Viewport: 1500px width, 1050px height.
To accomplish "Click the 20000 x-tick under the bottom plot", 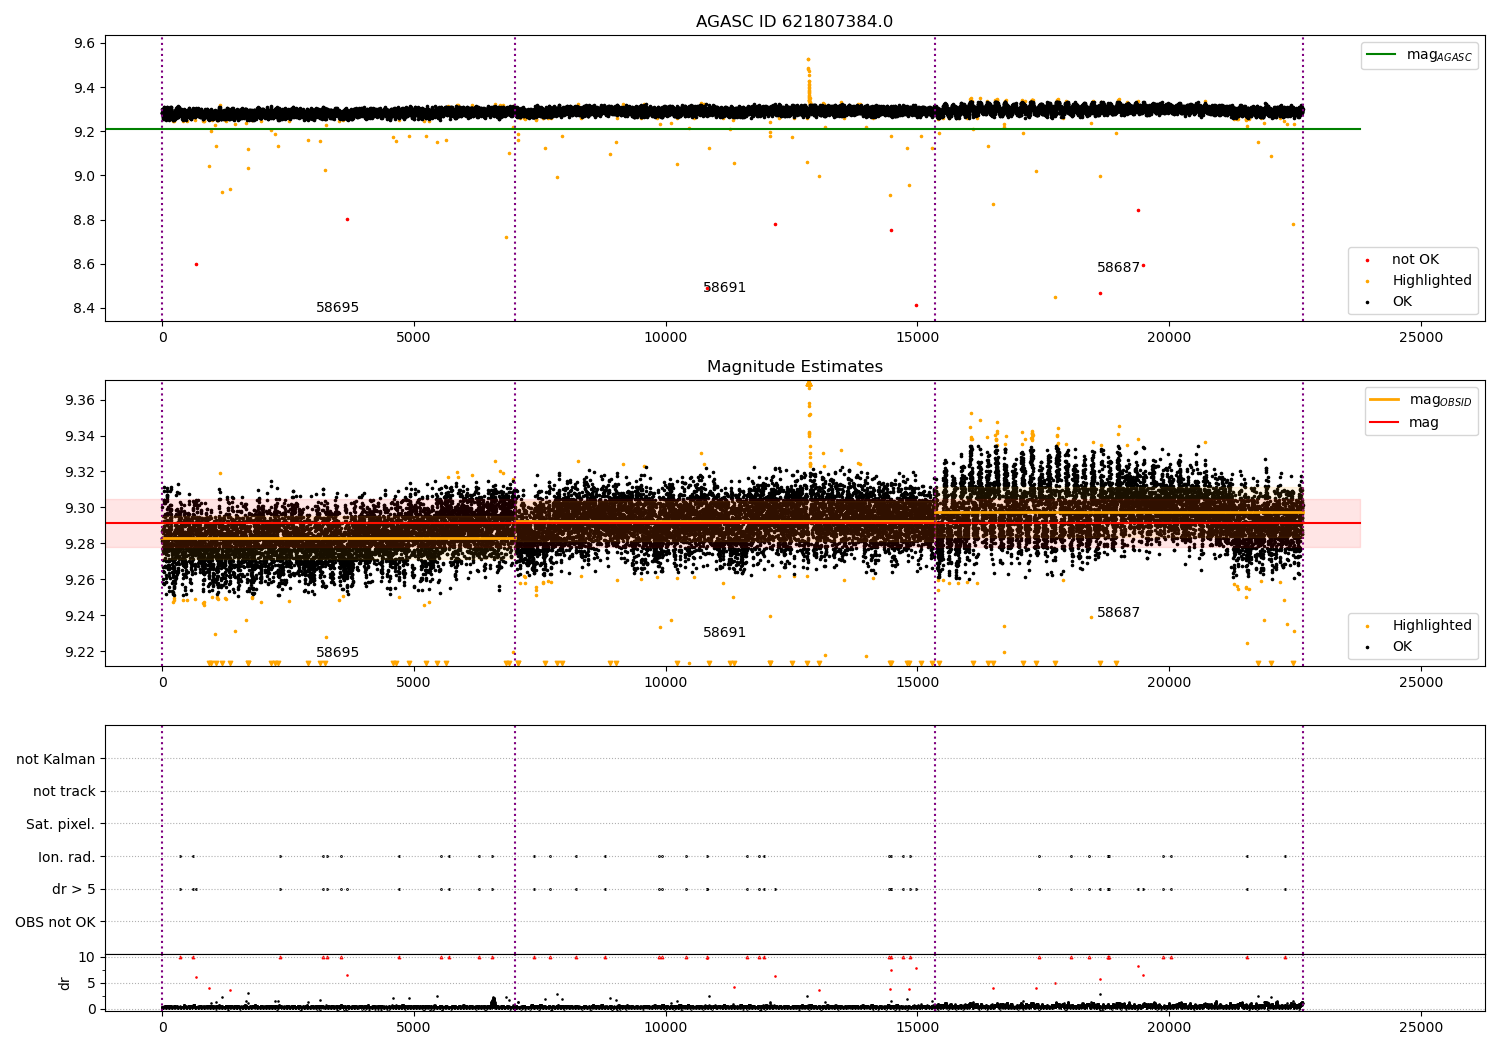I will point(1169,1028).
